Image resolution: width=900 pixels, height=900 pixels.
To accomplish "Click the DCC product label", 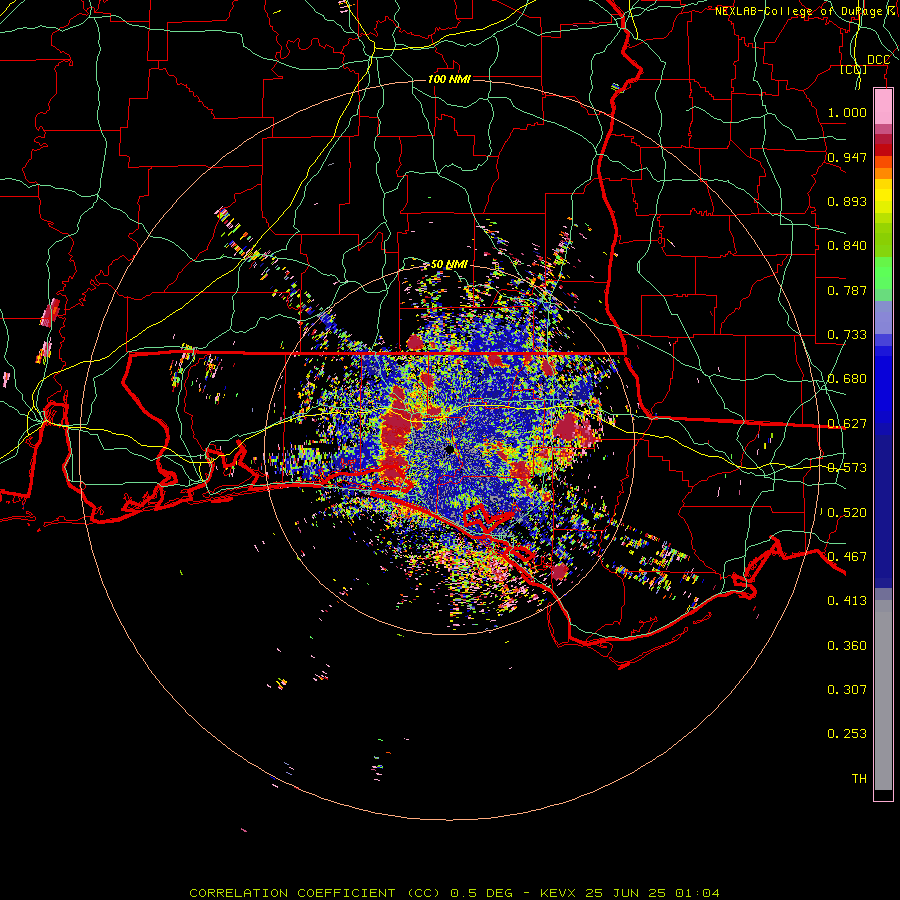I will click(x=878, y=60).
